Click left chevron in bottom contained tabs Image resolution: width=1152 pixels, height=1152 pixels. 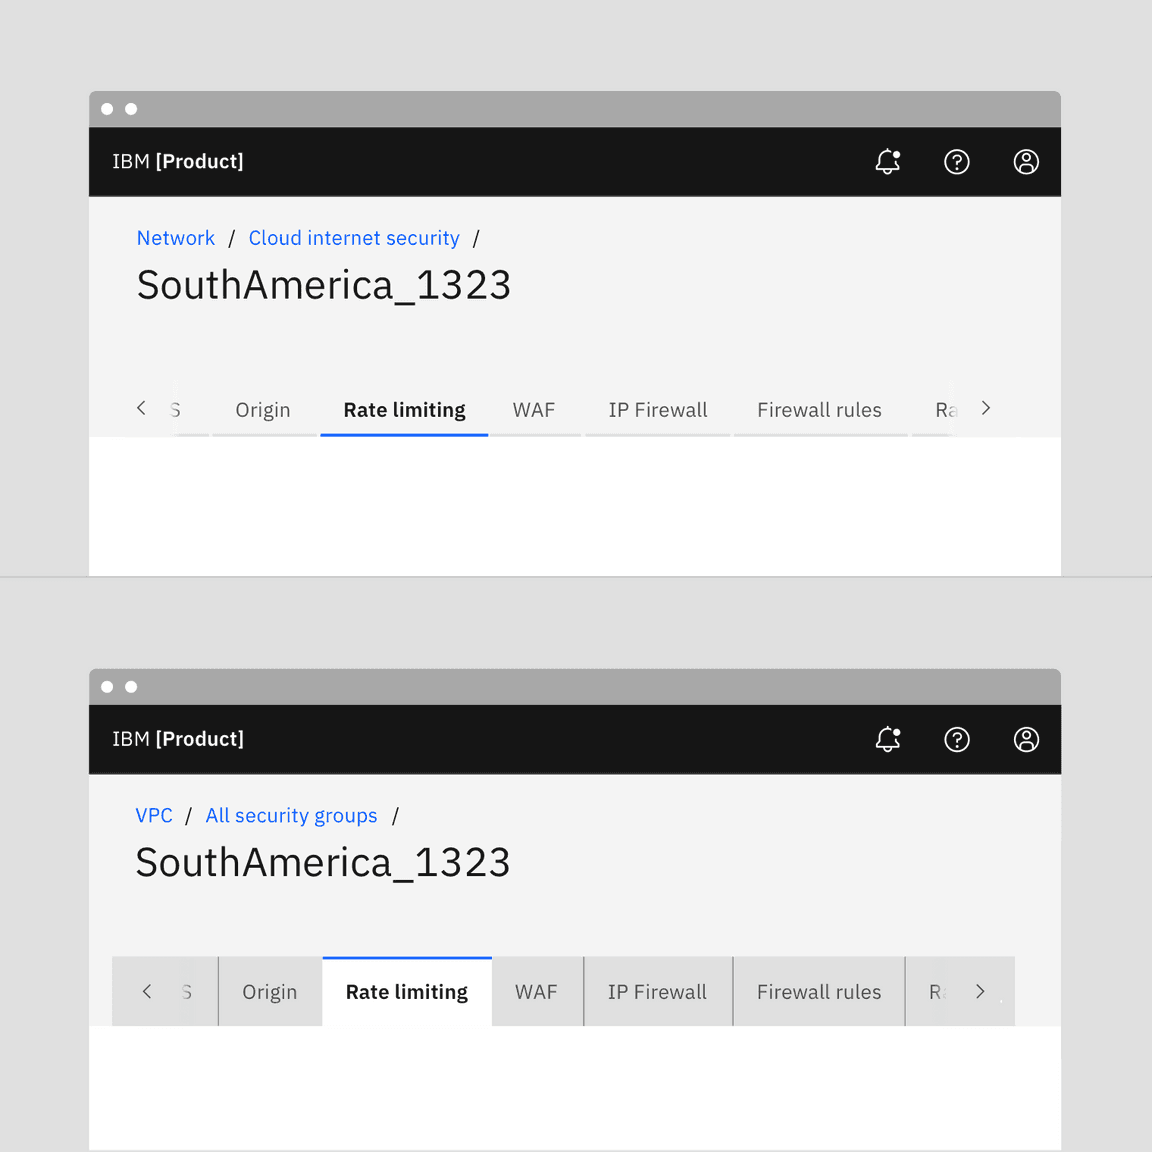pyautogui.click(x=147, y=991)
